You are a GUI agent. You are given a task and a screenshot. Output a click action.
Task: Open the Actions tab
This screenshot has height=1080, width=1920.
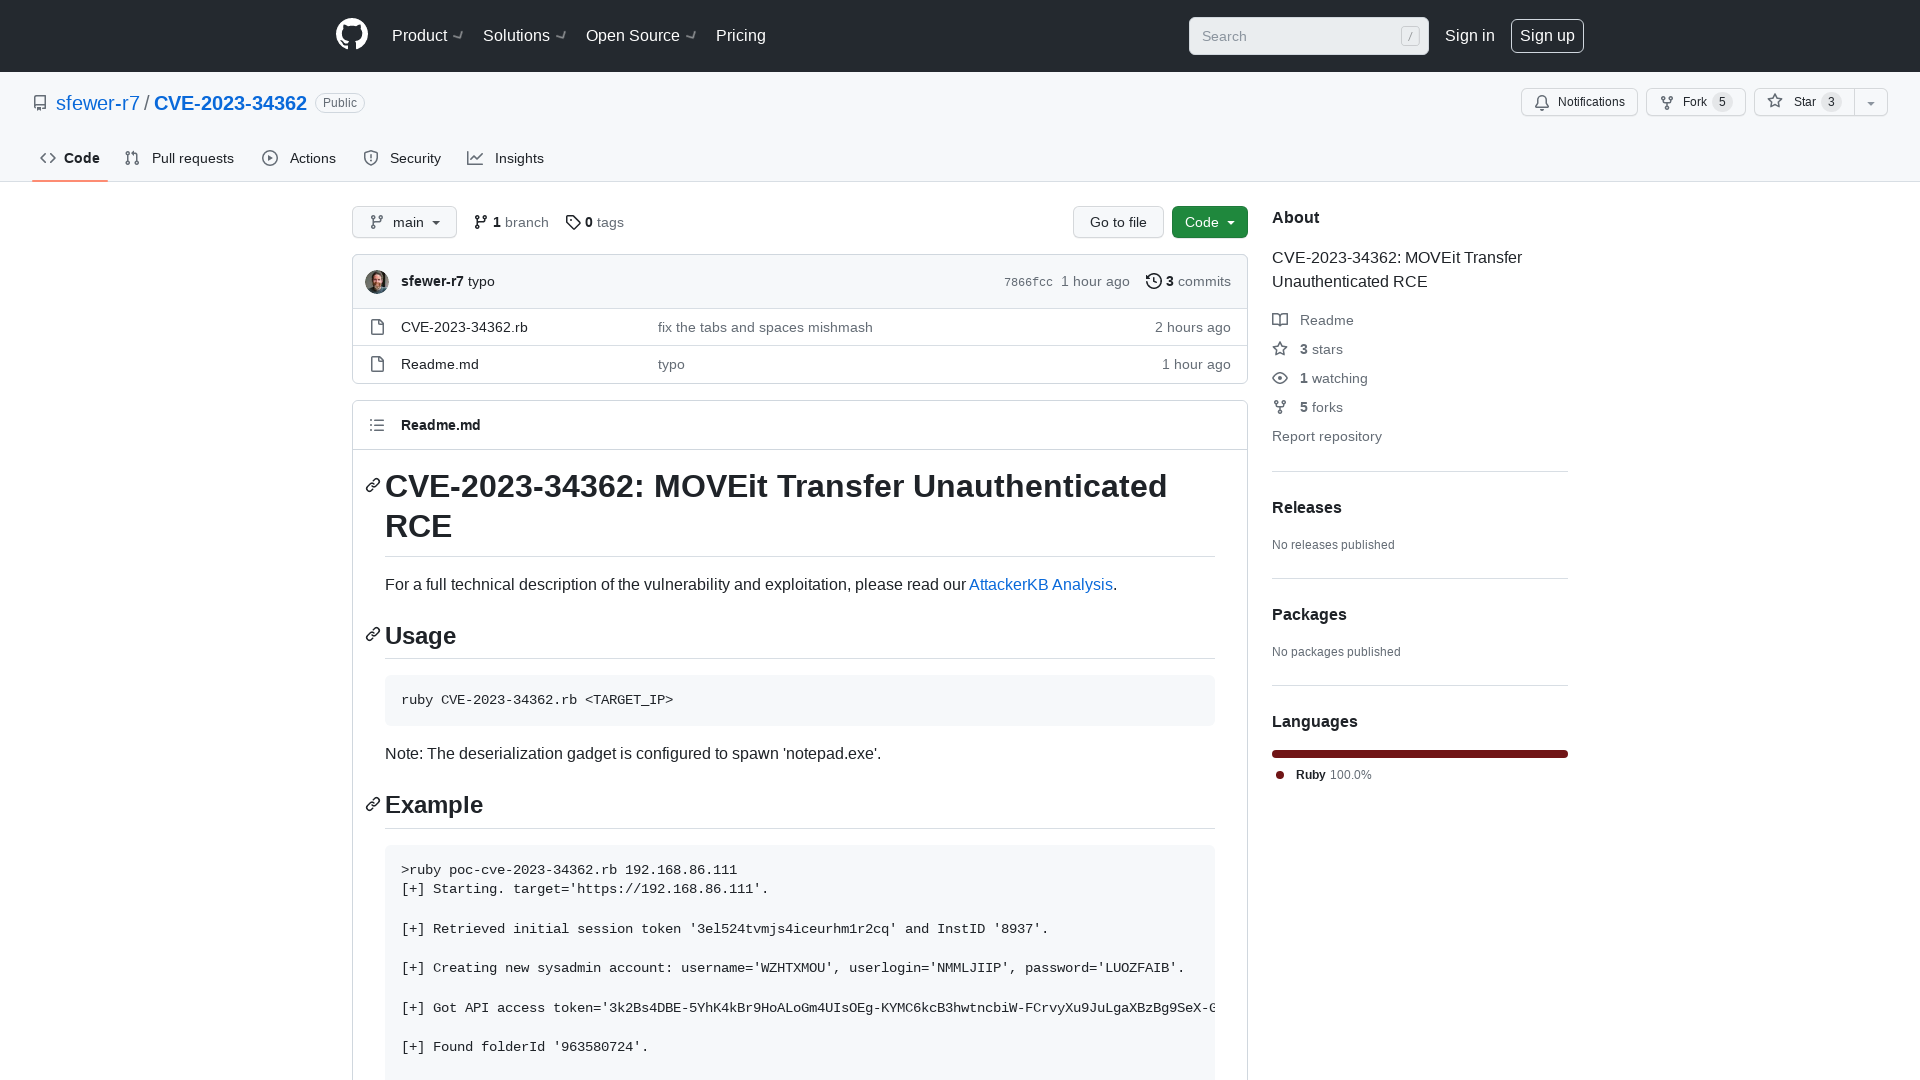pos(299,158)
